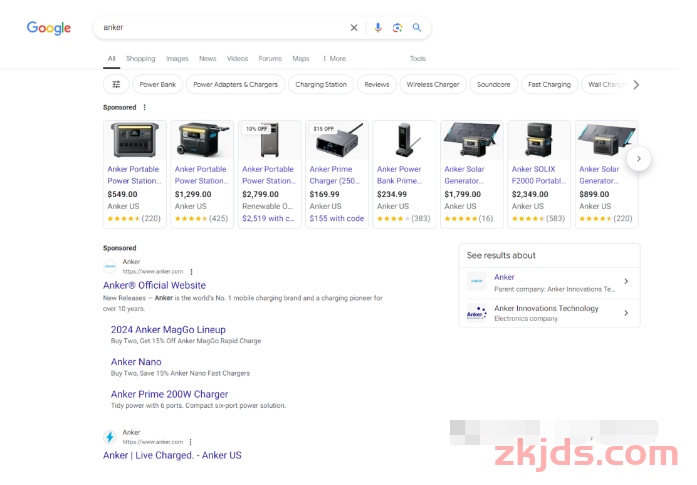697x485 pixels.
Task: Click Anker Innovations Technology text link
Action: point(546,308)
